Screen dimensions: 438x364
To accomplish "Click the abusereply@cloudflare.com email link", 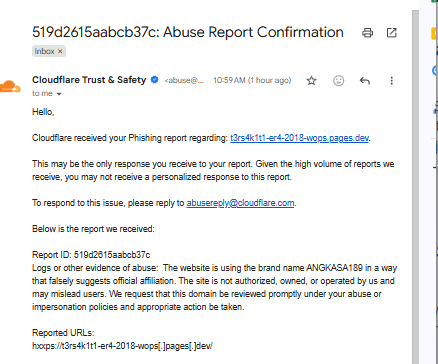I will (x=240, y=203).
